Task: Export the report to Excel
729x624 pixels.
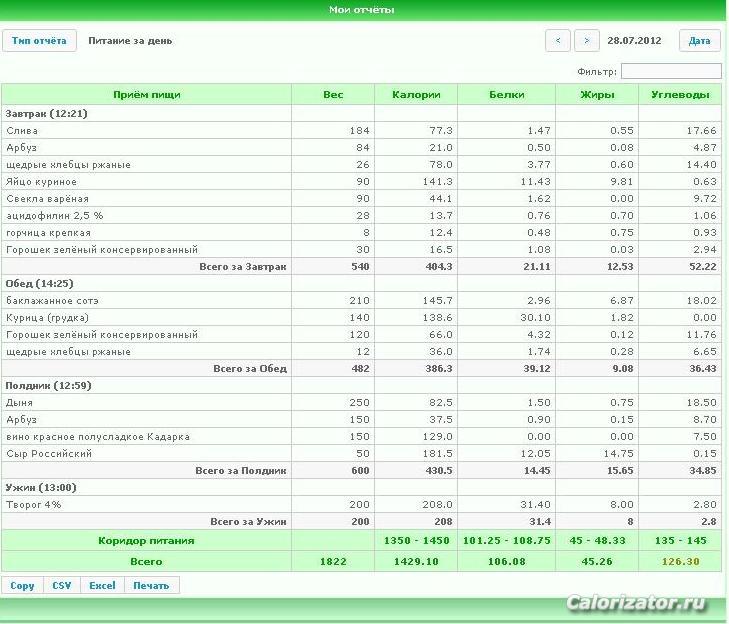Action: (x=102, y=585)
